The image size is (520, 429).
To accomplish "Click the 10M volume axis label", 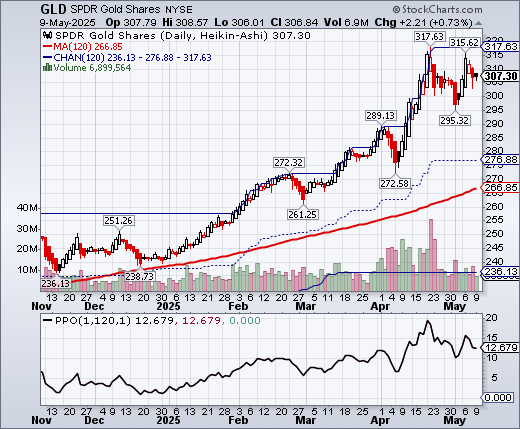I will (x=27, y=270).
